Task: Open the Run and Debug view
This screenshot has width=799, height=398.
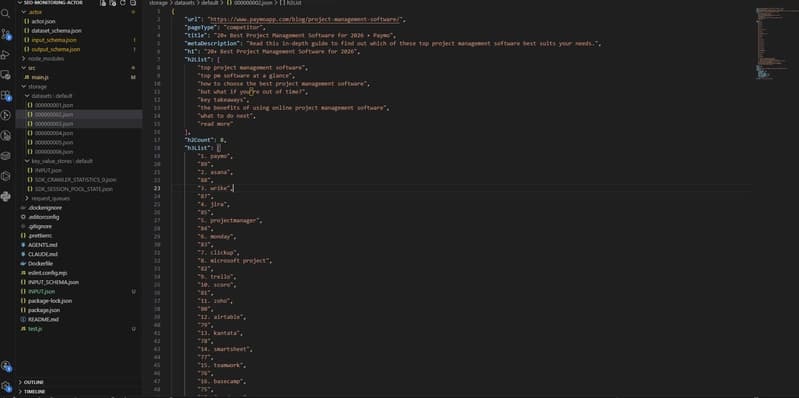Action: pos(6,54)
